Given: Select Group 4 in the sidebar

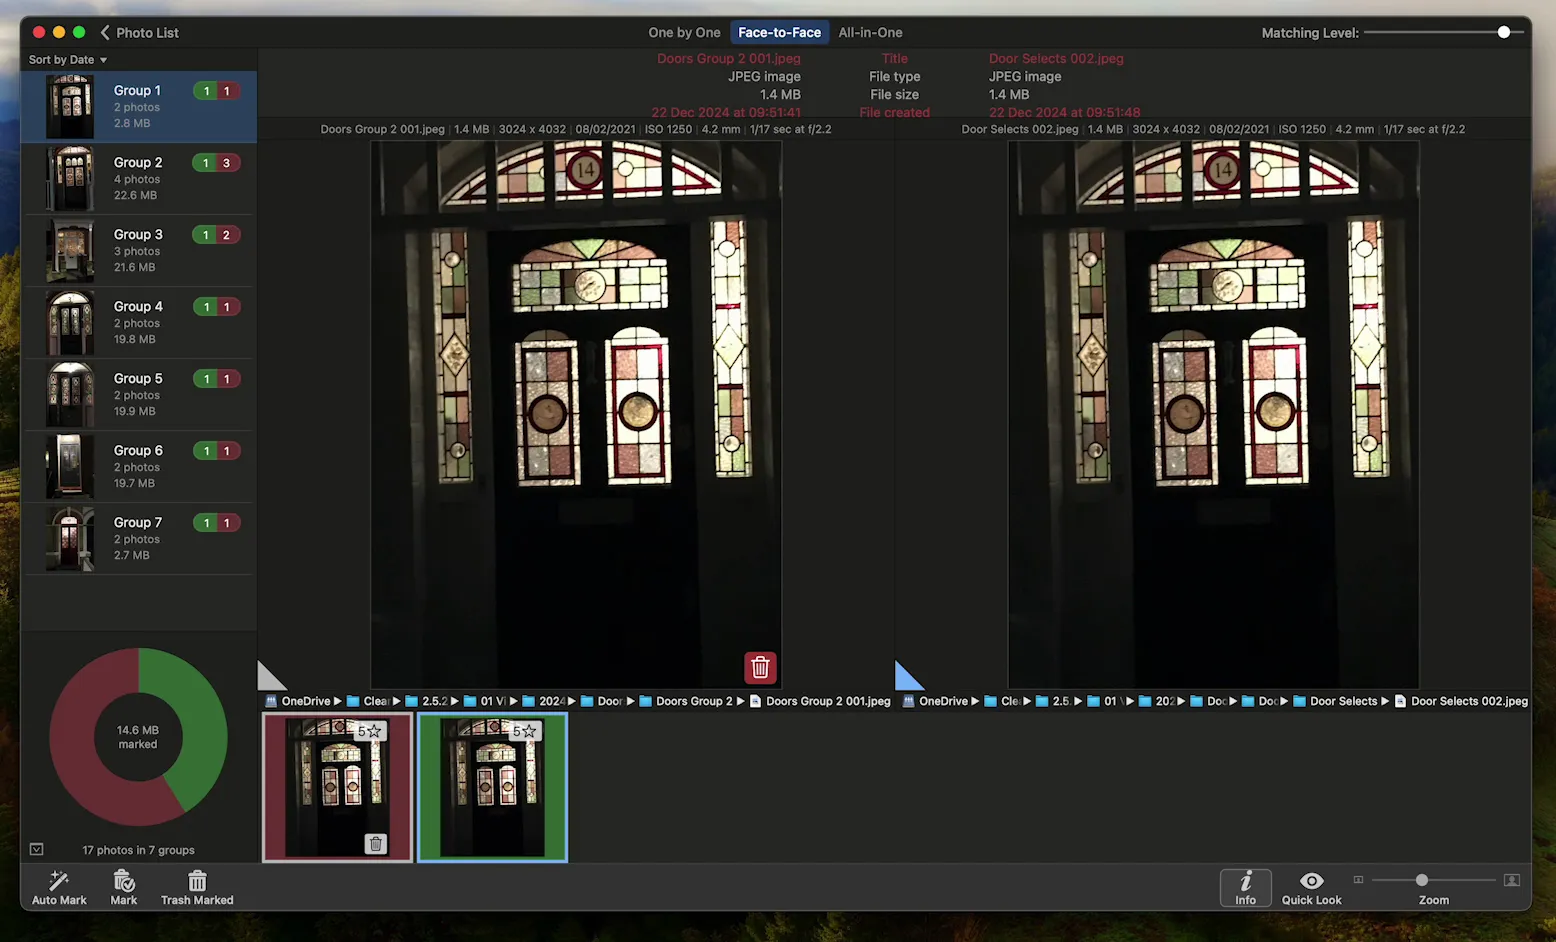Looking at the screenshot, I should click(x=138, y=322).
